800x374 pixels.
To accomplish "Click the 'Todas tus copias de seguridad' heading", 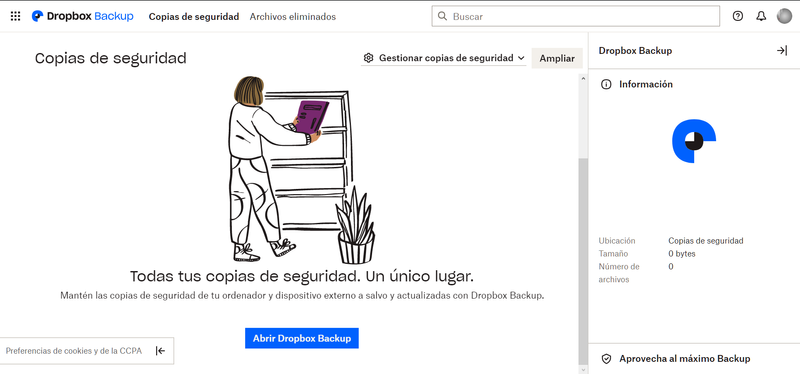I will 302,277.
